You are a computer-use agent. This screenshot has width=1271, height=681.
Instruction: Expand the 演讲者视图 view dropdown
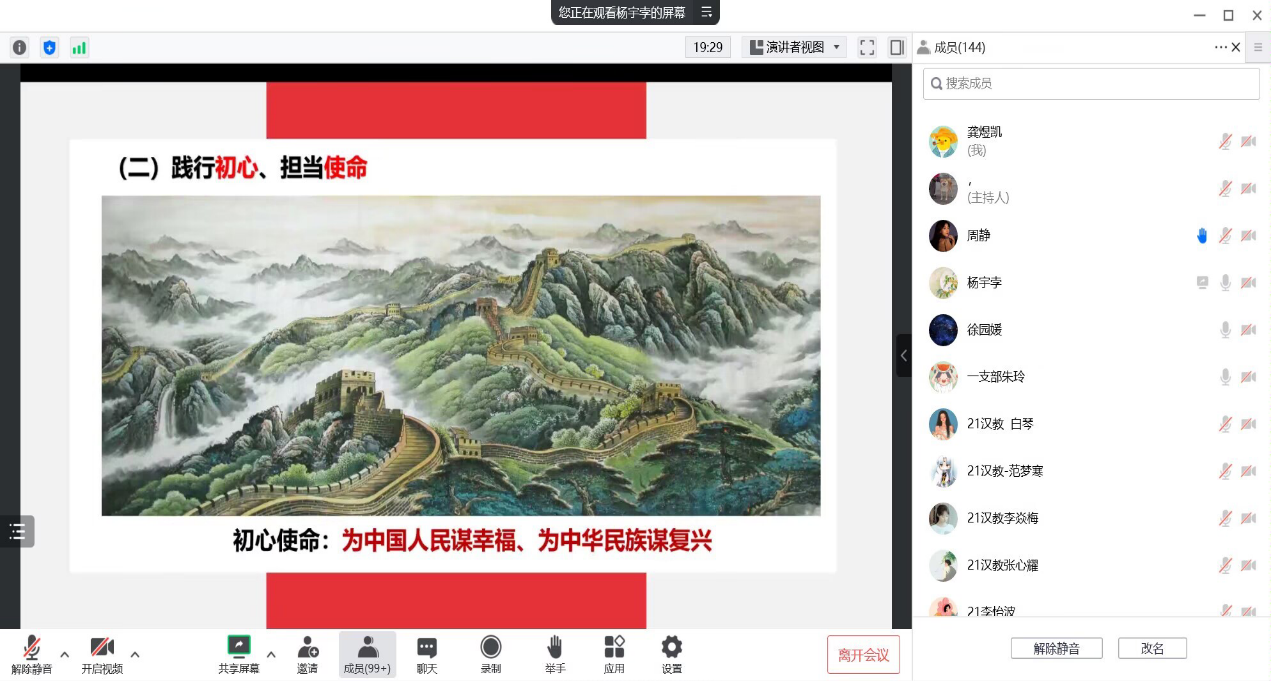pos(794,47)
